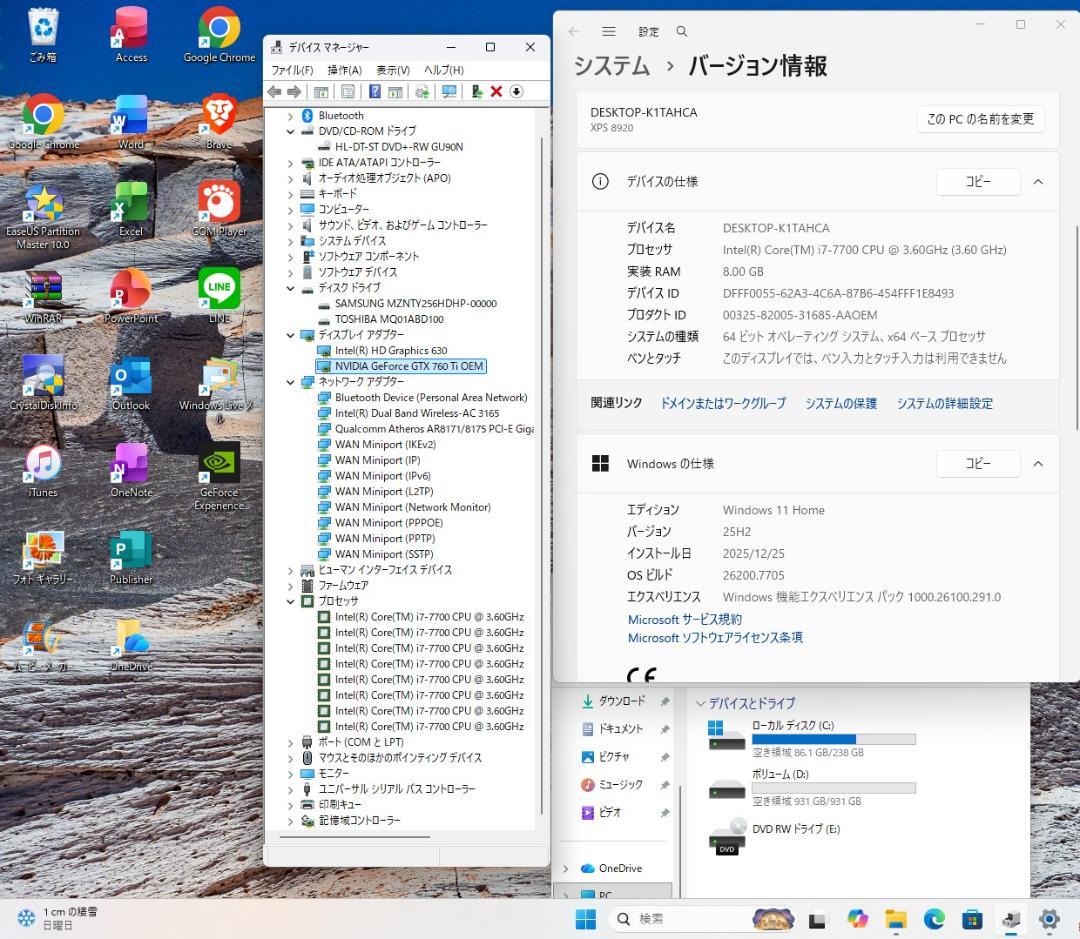Viewport: 1080px width, 939px height.
Task: Click Scan for hardware changes monitor icon
Action: pyautogui.click(x=449, y=92)
